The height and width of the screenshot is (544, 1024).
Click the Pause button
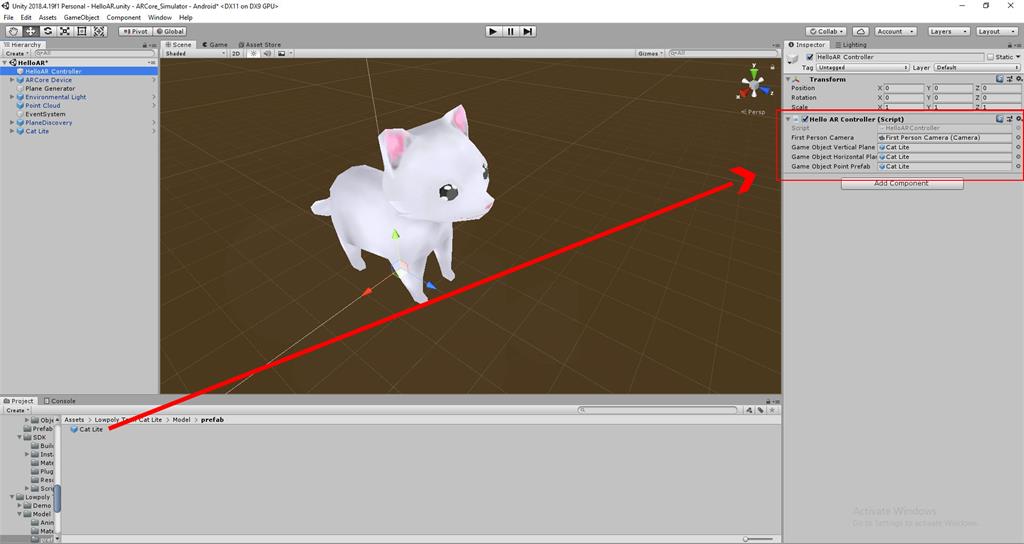(511, 31)
